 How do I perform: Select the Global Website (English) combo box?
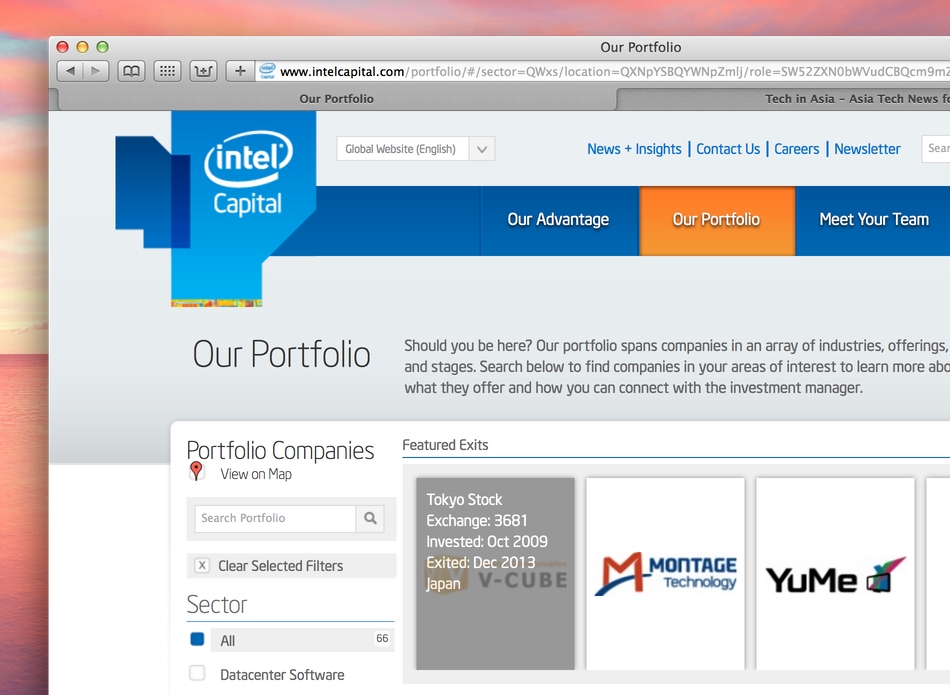click(x=416, y=149)
